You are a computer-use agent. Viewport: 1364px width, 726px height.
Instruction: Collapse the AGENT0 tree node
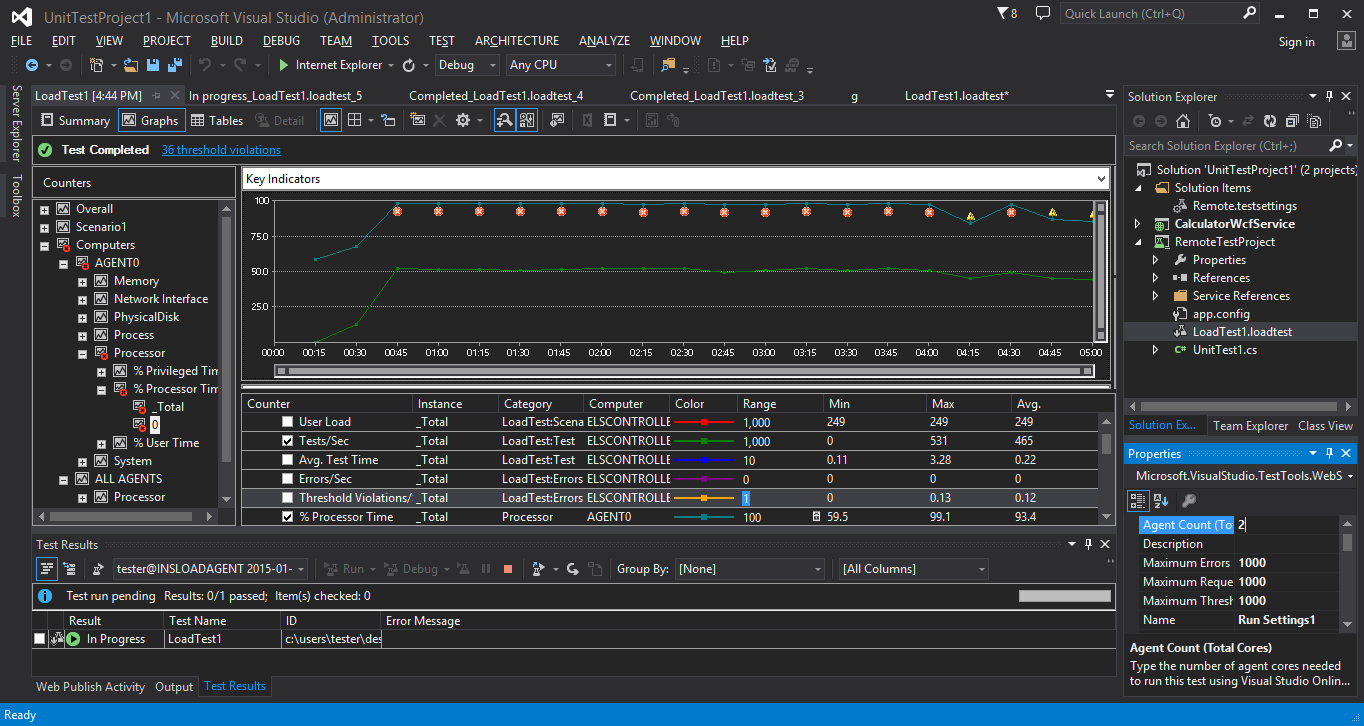64,264
